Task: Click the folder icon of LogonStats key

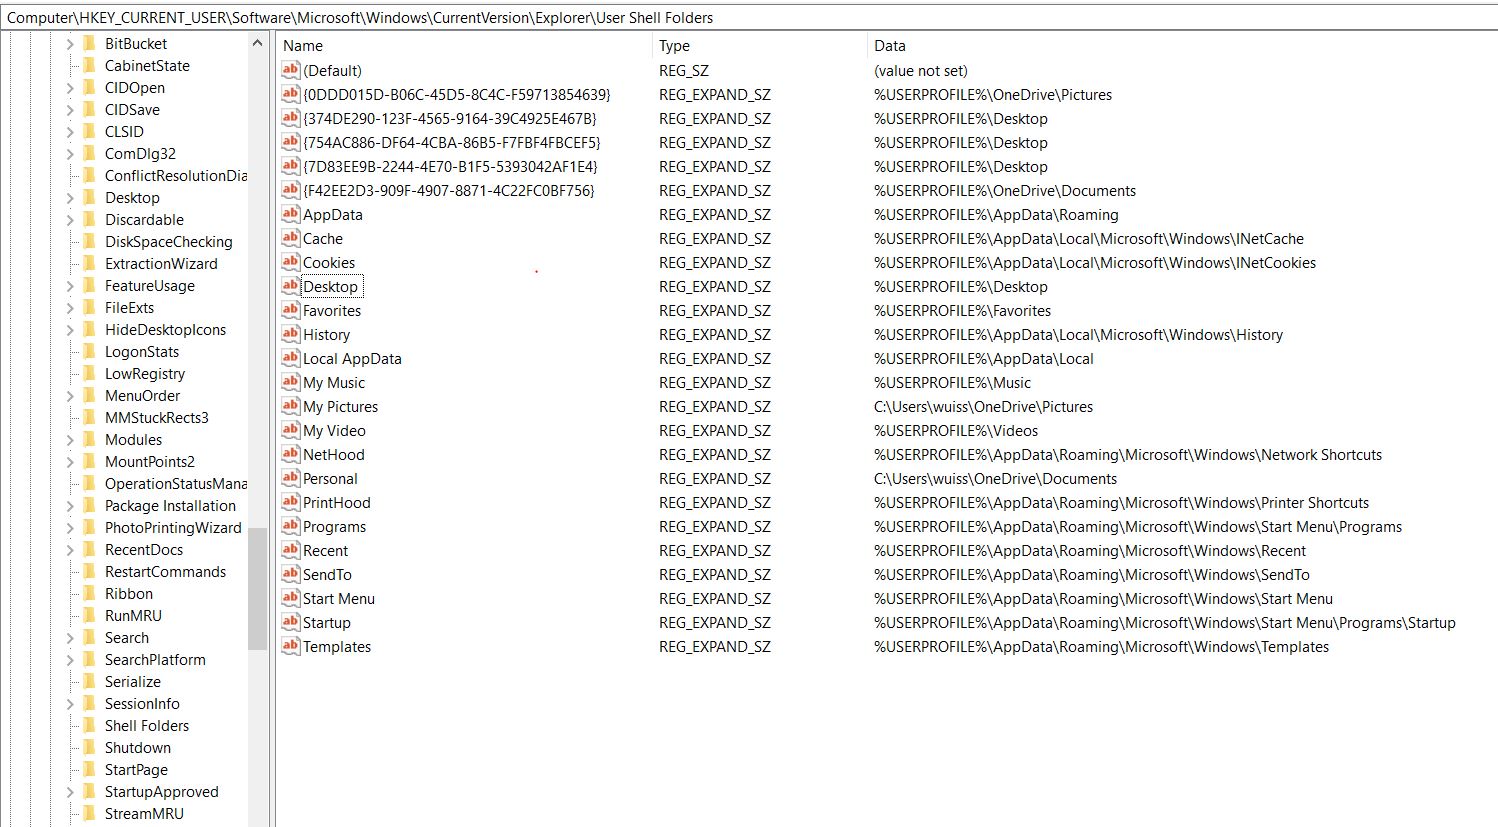Action: click(x=89, y=351)
